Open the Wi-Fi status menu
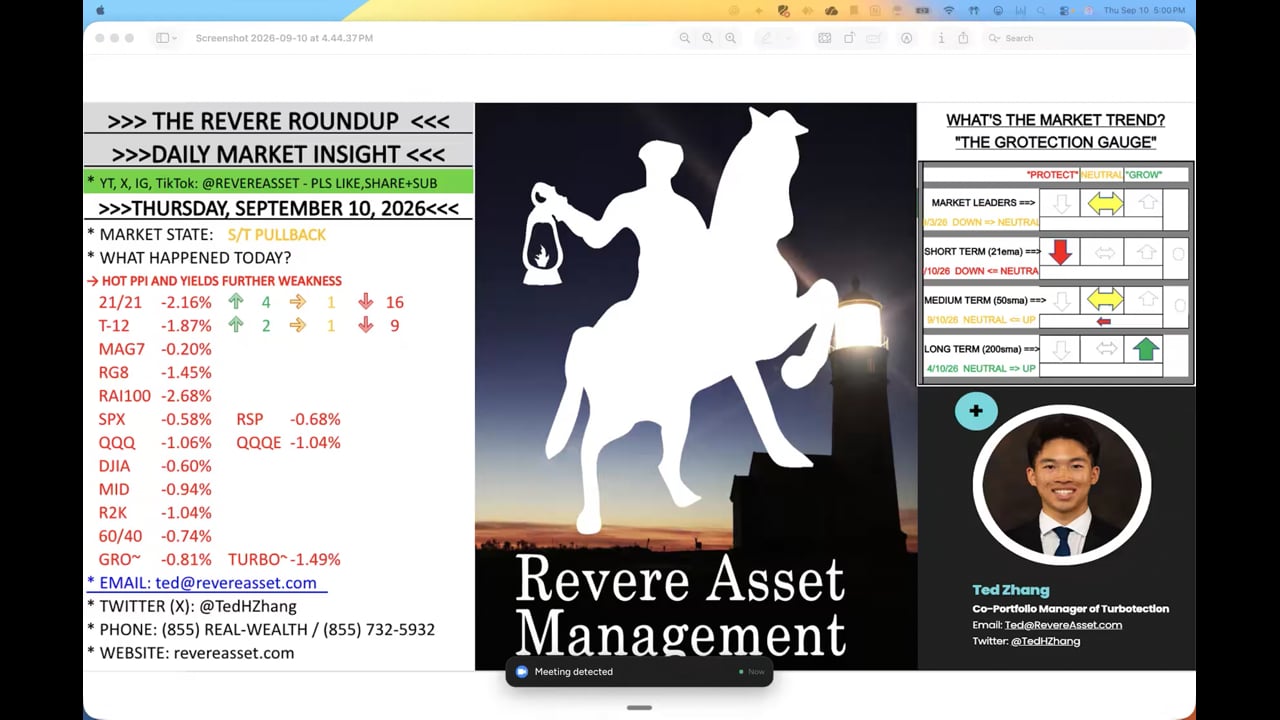This screenshot has height=720, width=1280. [949, 10]
